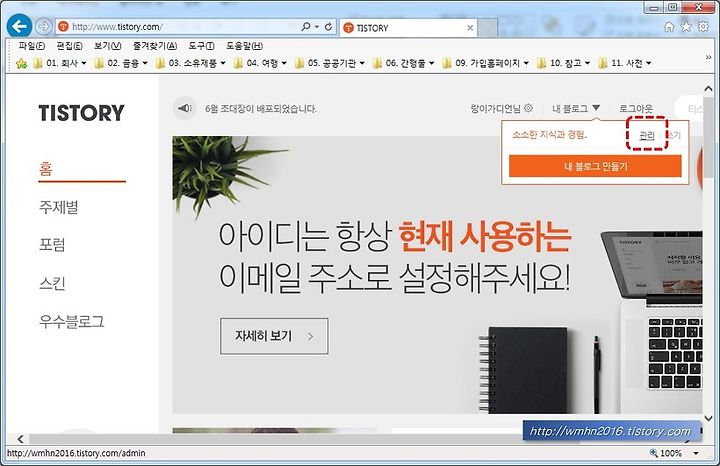This screenshot has width=720, height=466.
Task: Open Favorites star icon in toolbar
Action: click(x=686, y=27)
